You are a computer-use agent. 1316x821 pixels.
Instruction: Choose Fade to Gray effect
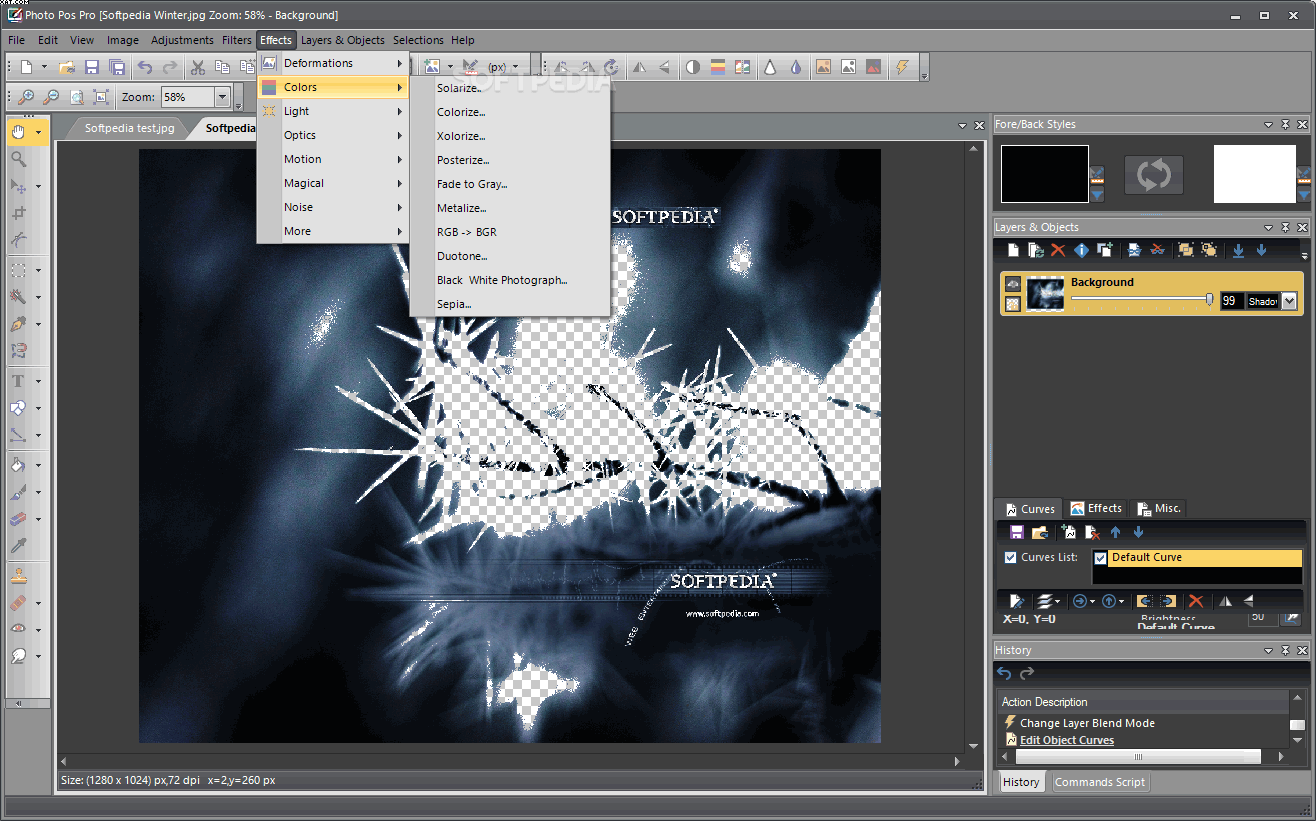click(510, 184)
